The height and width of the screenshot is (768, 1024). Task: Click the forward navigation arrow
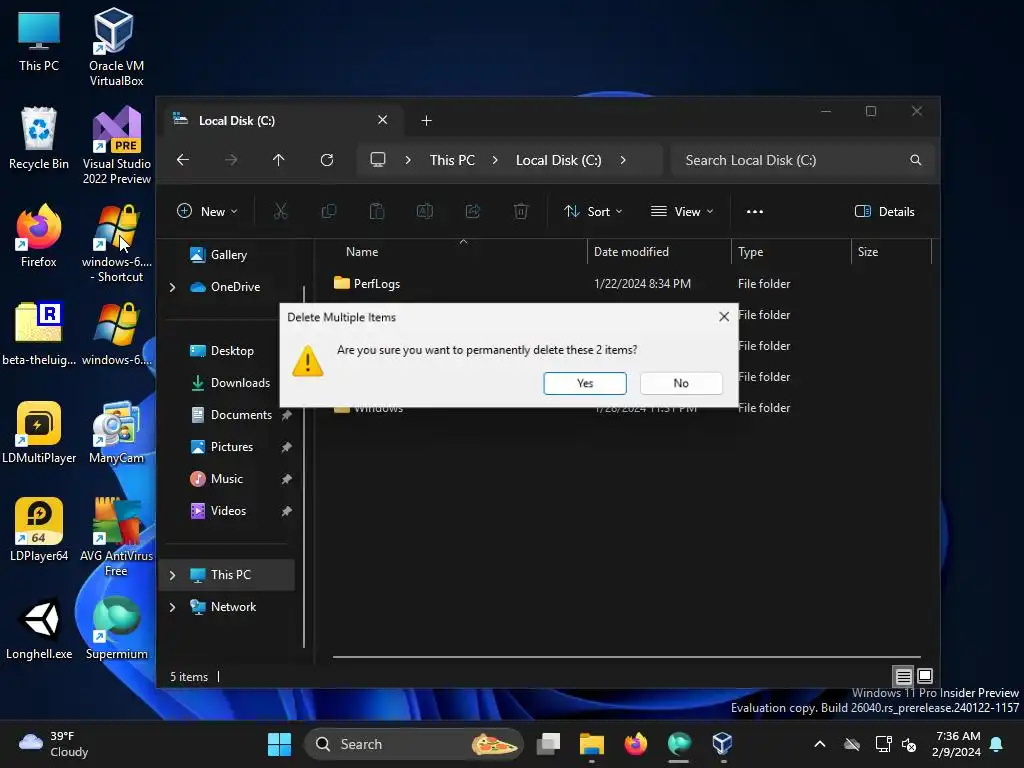click(x=231, y=160)
